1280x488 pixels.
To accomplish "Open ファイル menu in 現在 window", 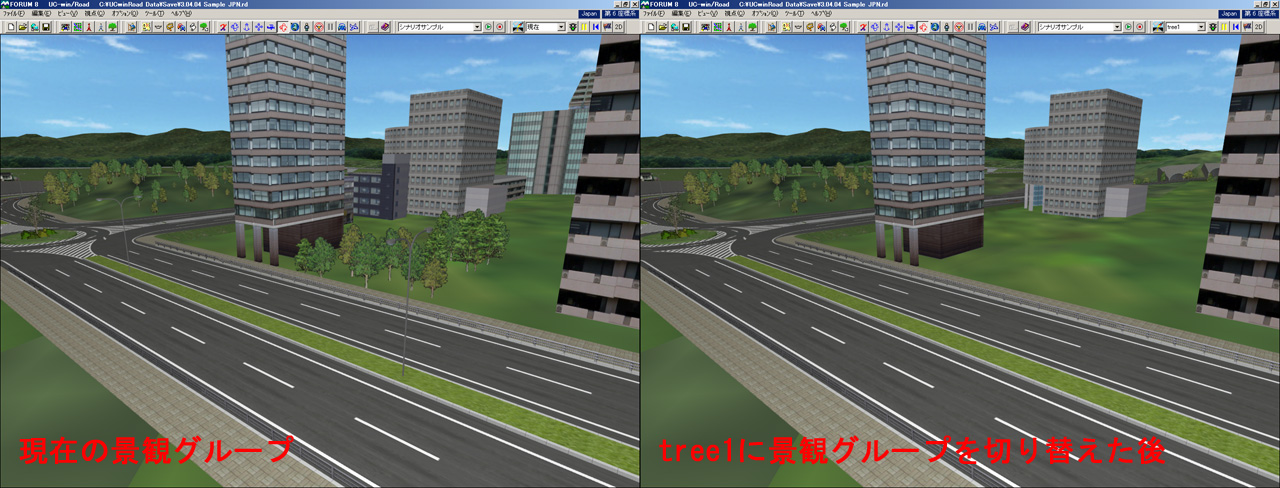I will coord(14,14).
